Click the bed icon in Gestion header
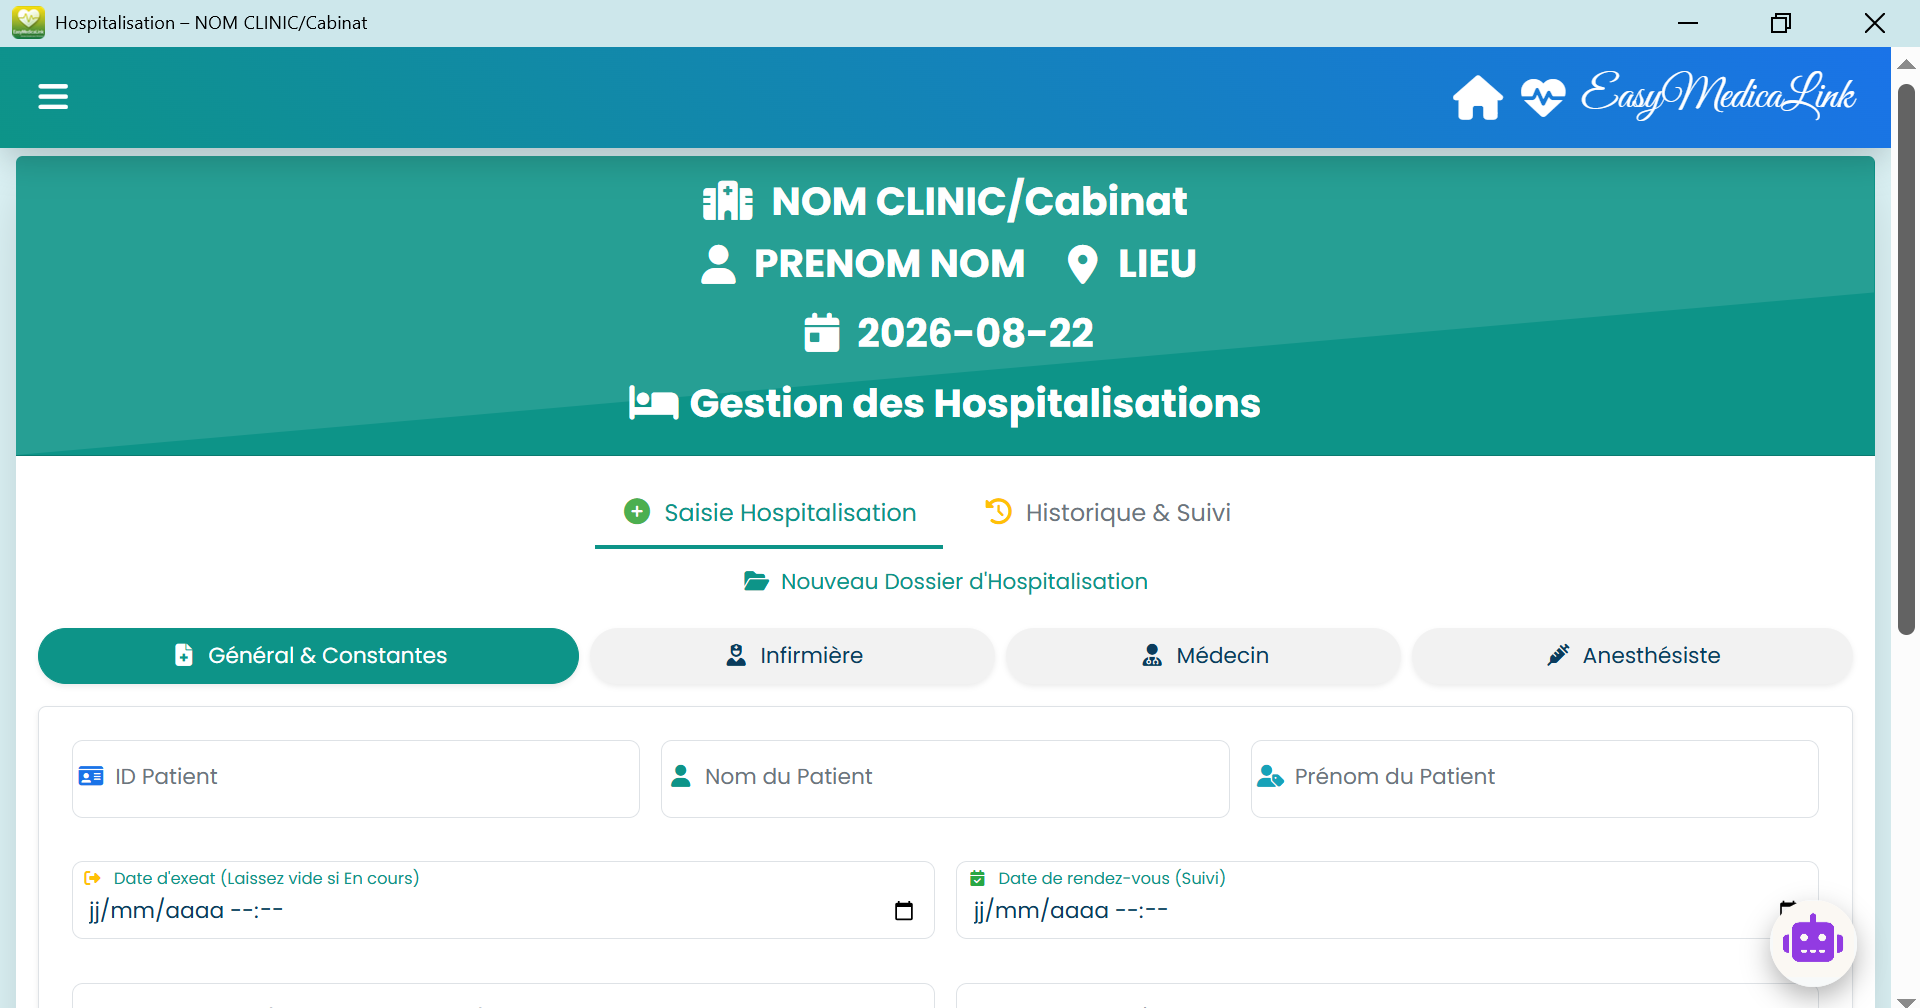1920x1008 pixels. (x=654, y=403)
